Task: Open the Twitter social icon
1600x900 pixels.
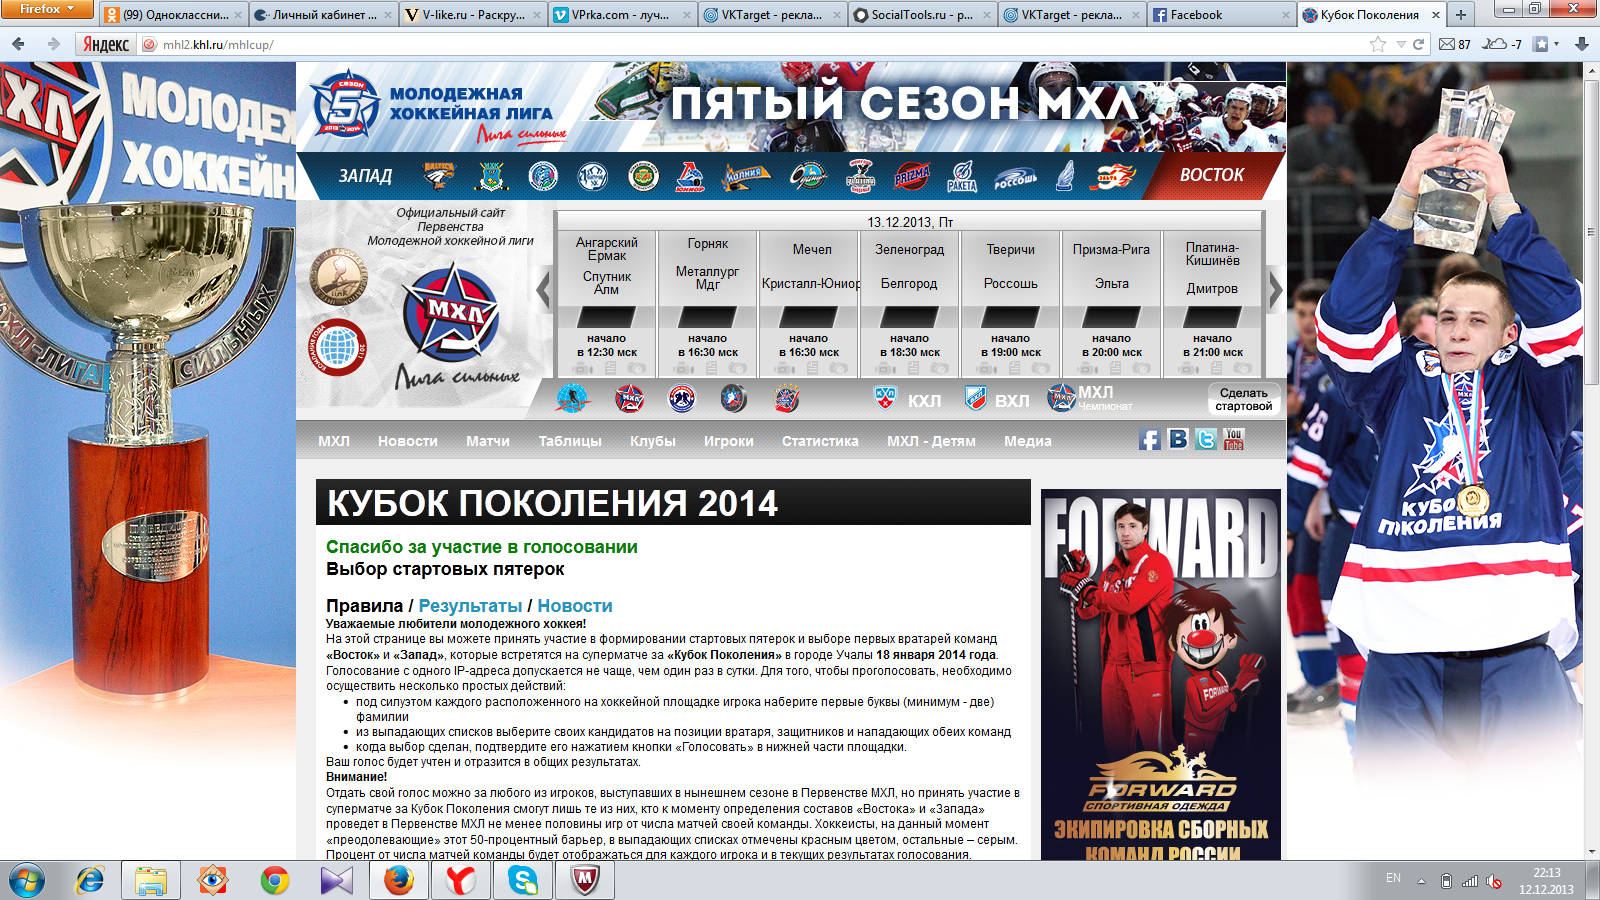Action: pos(1206,439)
